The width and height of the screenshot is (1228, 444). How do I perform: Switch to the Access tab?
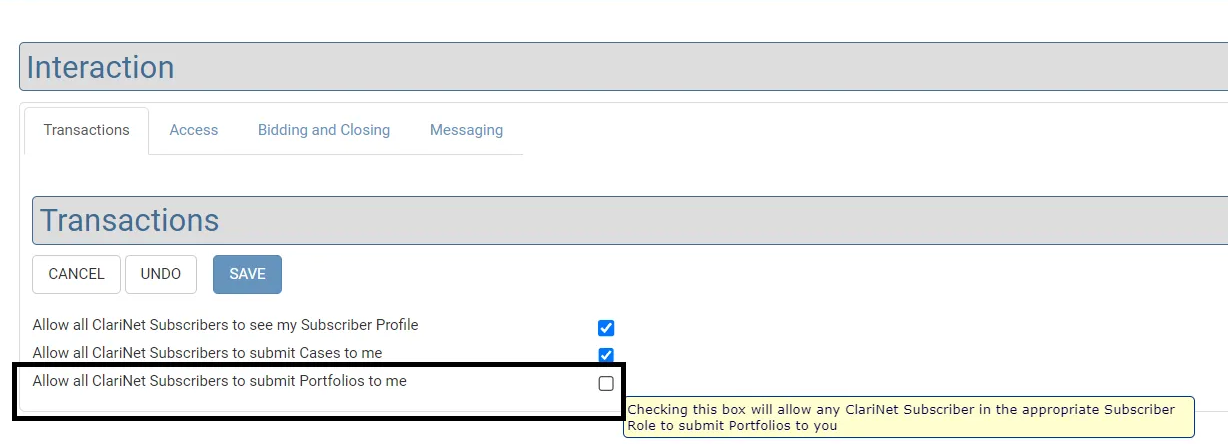coord(193,130)
